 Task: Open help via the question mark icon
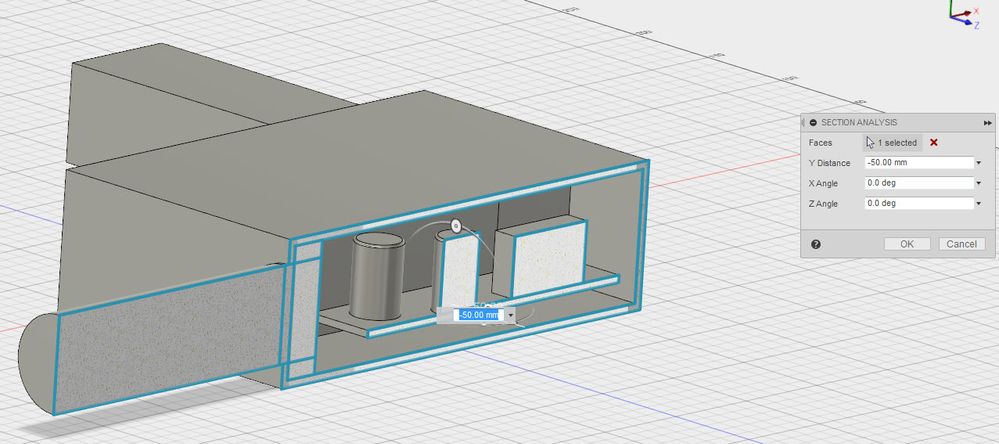tap(816, 244)
